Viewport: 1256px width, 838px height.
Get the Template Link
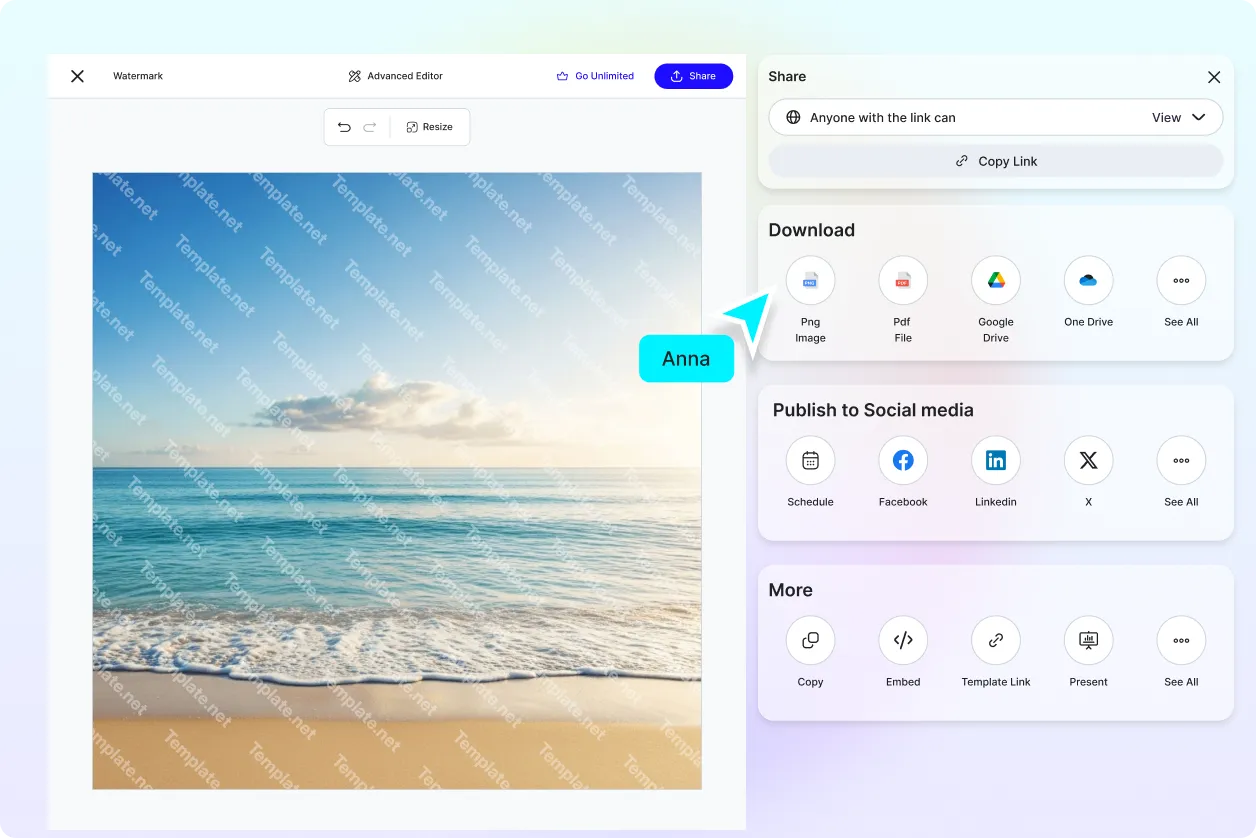pos(996,641)
